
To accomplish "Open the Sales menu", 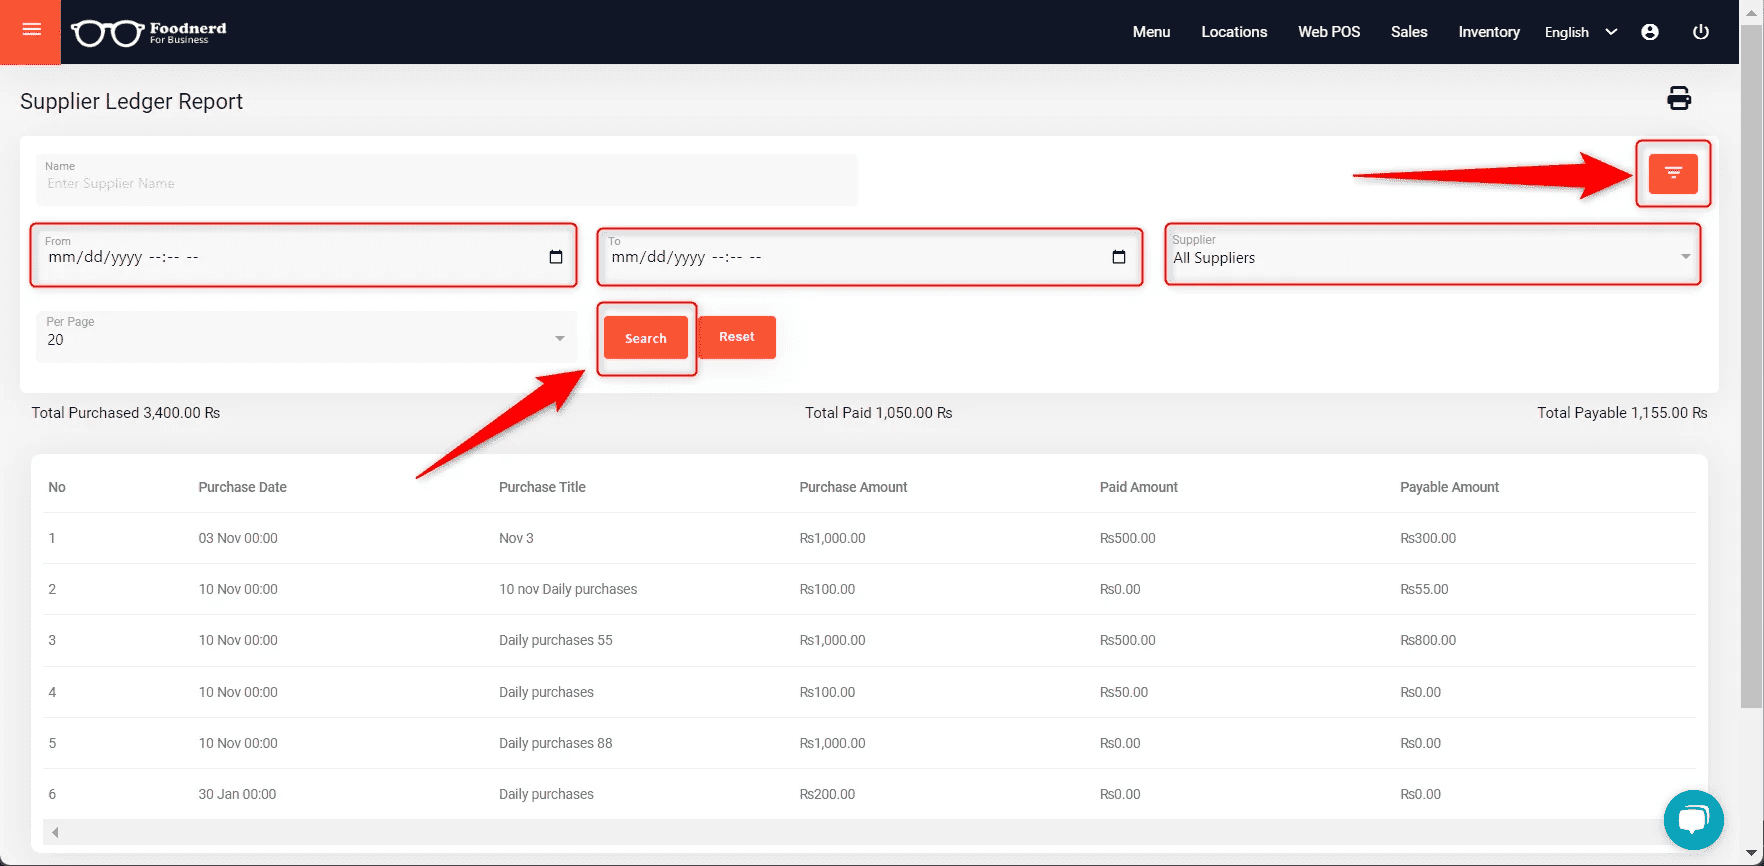I will click(x=1409, y=32).
